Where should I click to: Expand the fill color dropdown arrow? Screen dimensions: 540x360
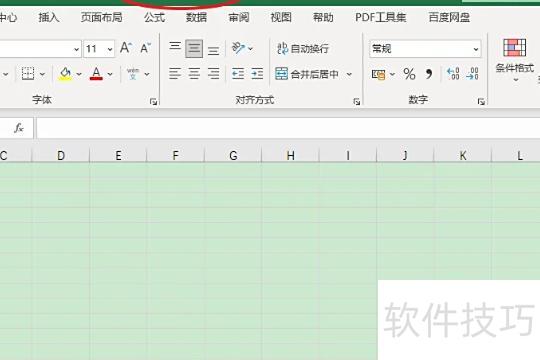79,74
